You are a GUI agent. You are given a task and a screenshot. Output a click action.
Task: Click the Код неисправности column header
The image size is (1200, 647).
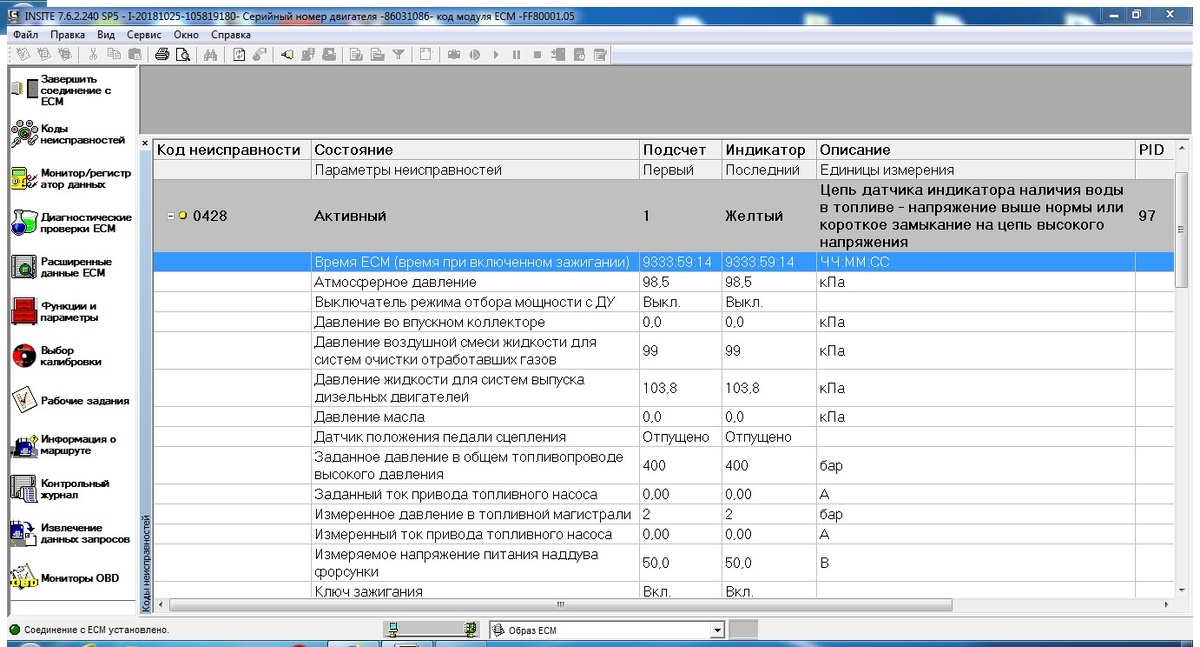click(232, 150)
